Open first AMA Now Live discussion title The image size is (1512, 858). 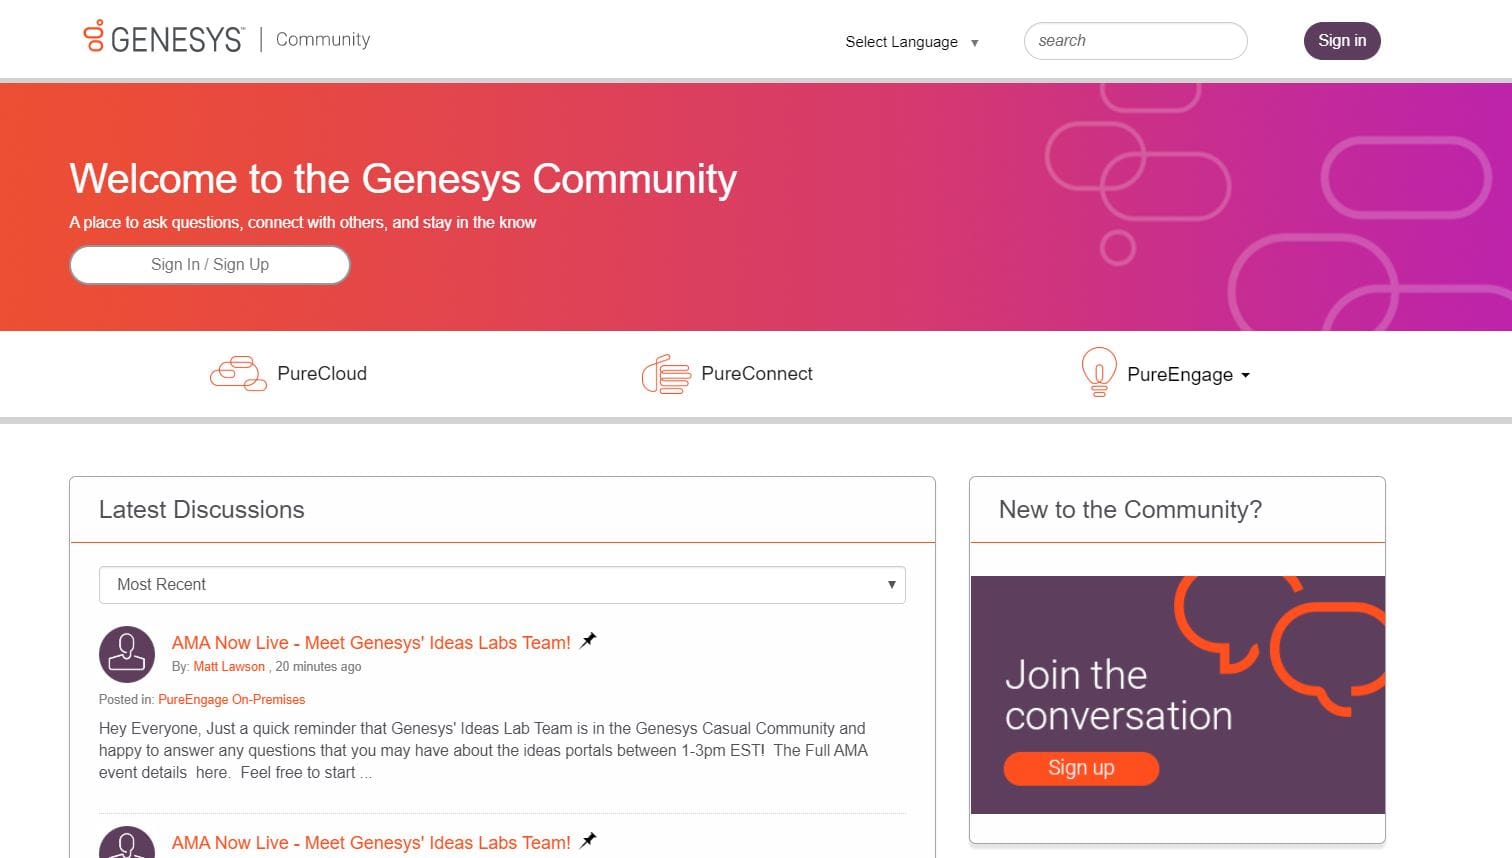[371, 643]
